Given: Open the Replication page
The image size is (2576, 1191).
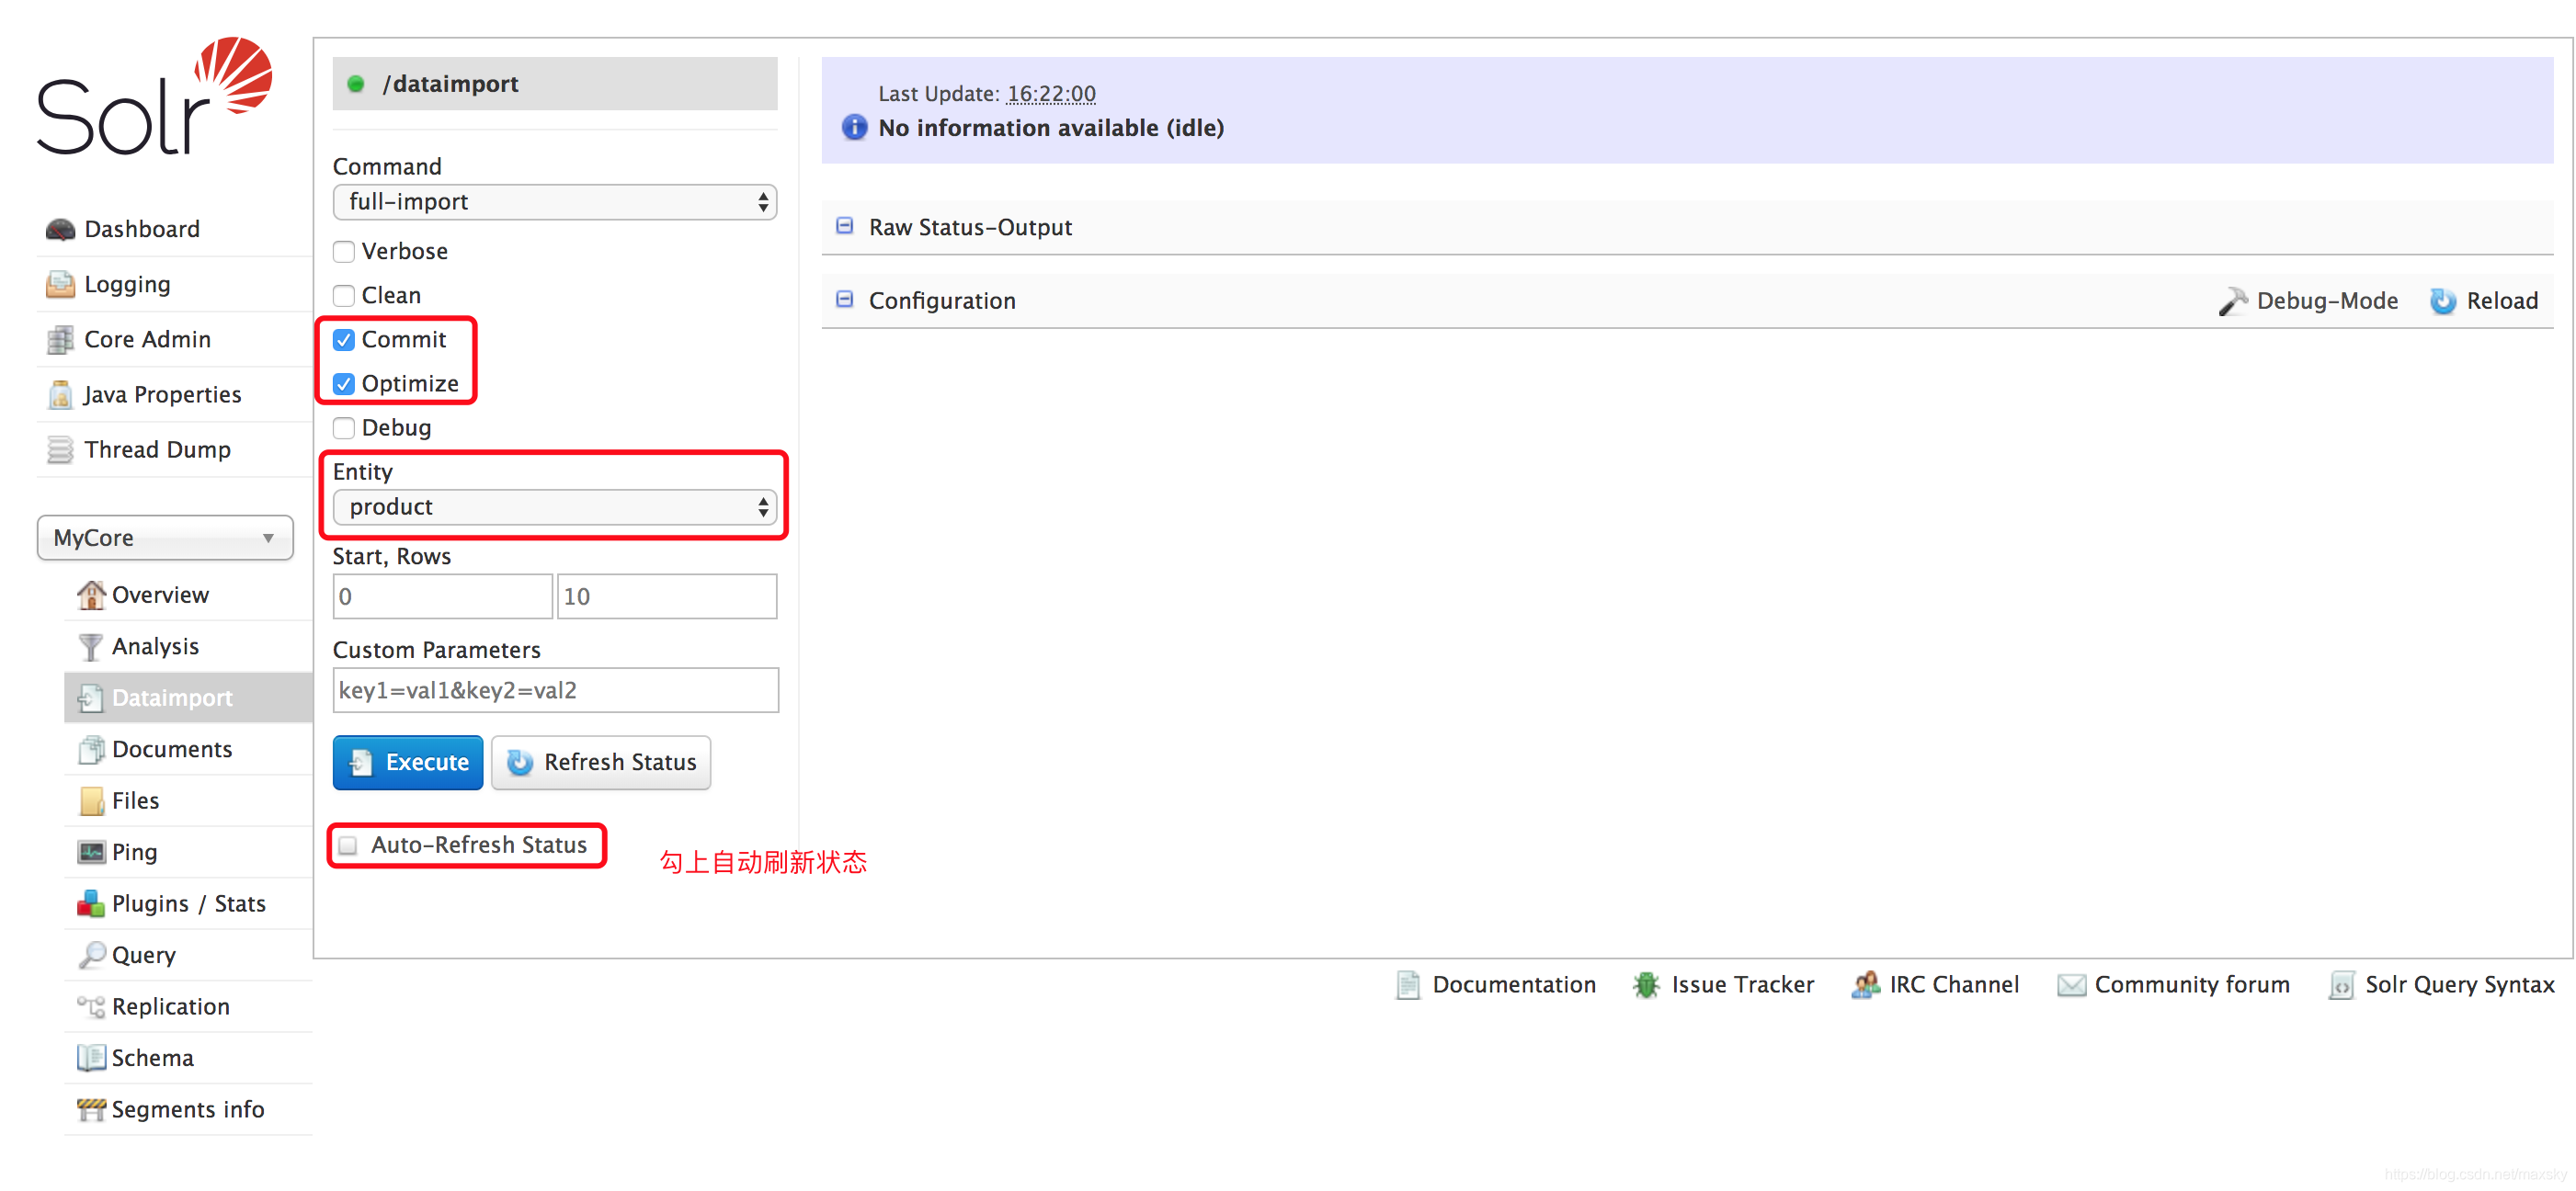Looking at the screenshot, I should coord(171,1006).
